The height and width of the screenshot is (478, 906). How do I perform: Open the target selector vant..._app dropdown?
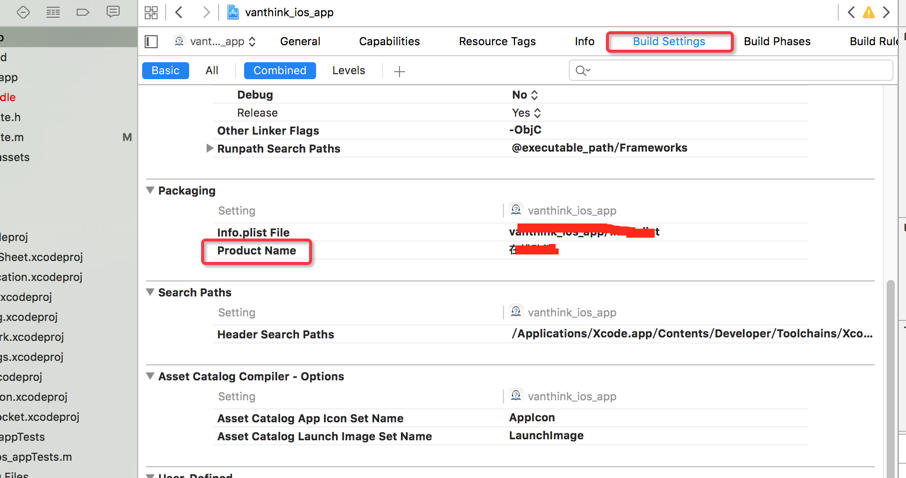(x=214, y=41)
